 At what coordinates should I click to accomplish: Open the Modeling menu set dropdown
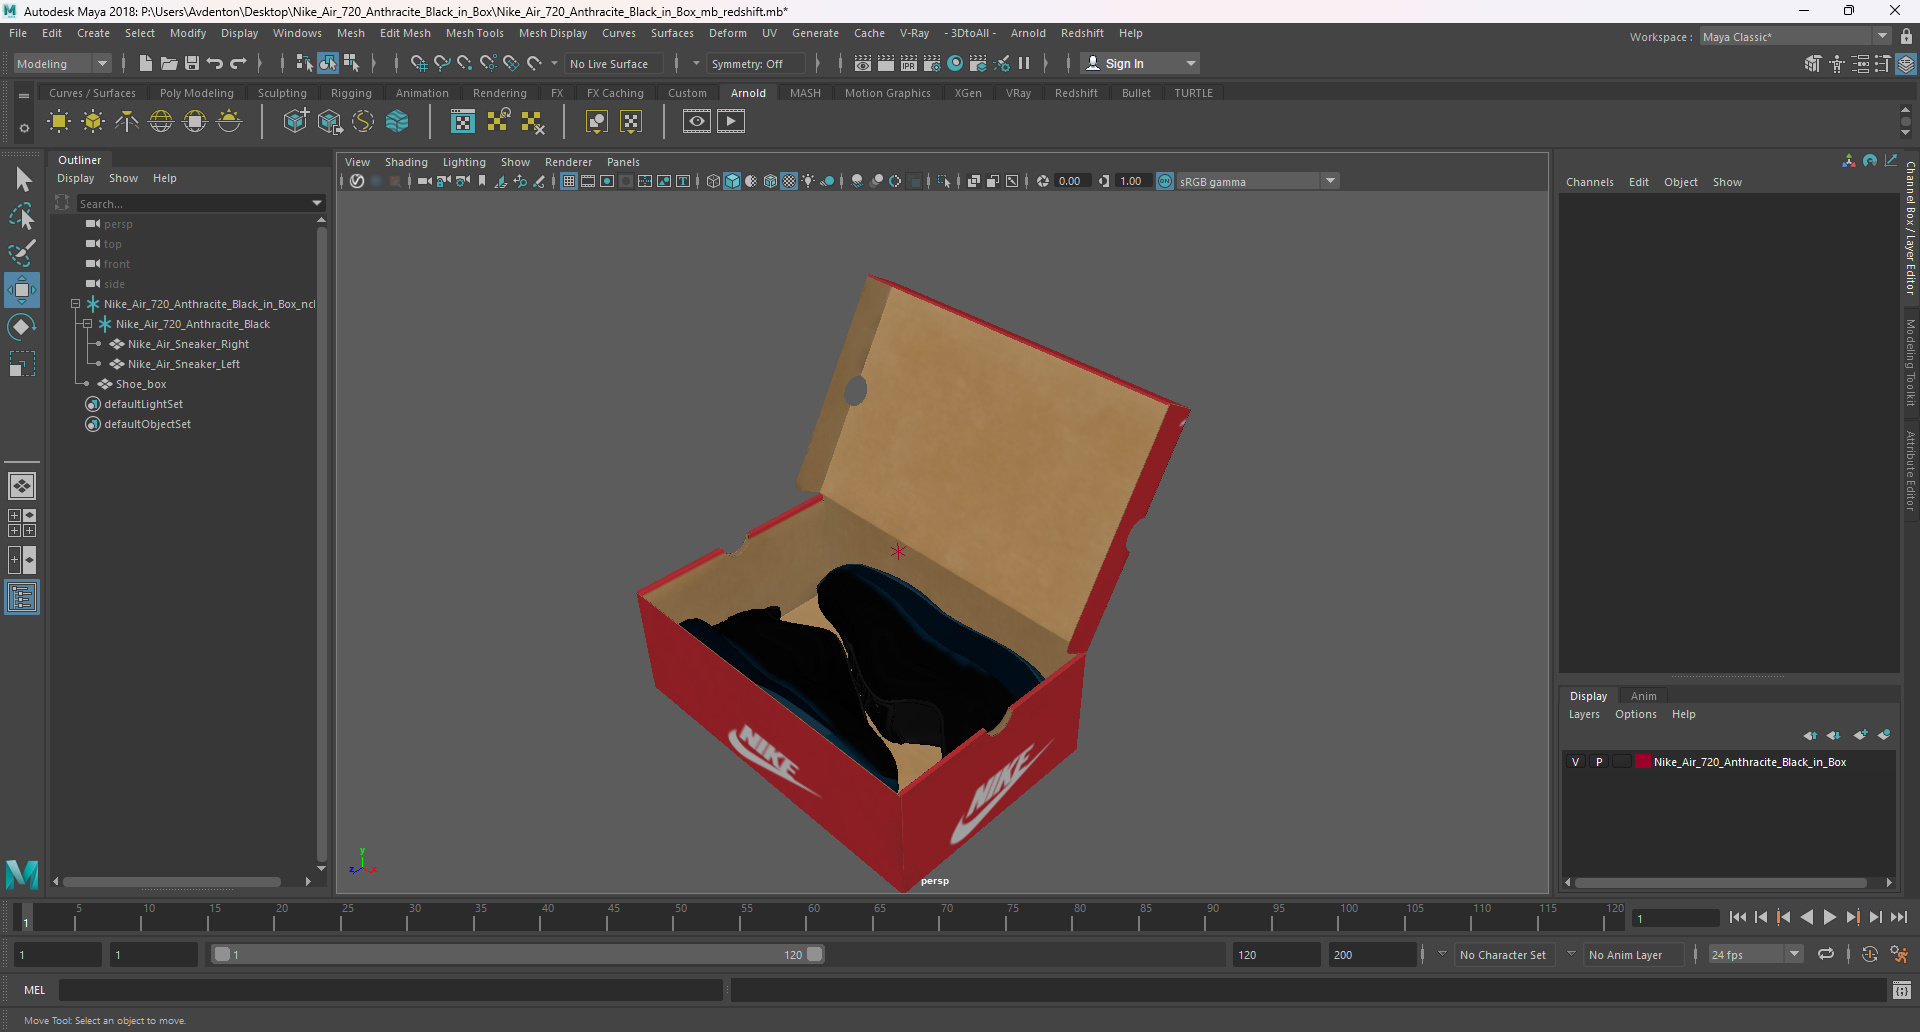pos(62,63)
